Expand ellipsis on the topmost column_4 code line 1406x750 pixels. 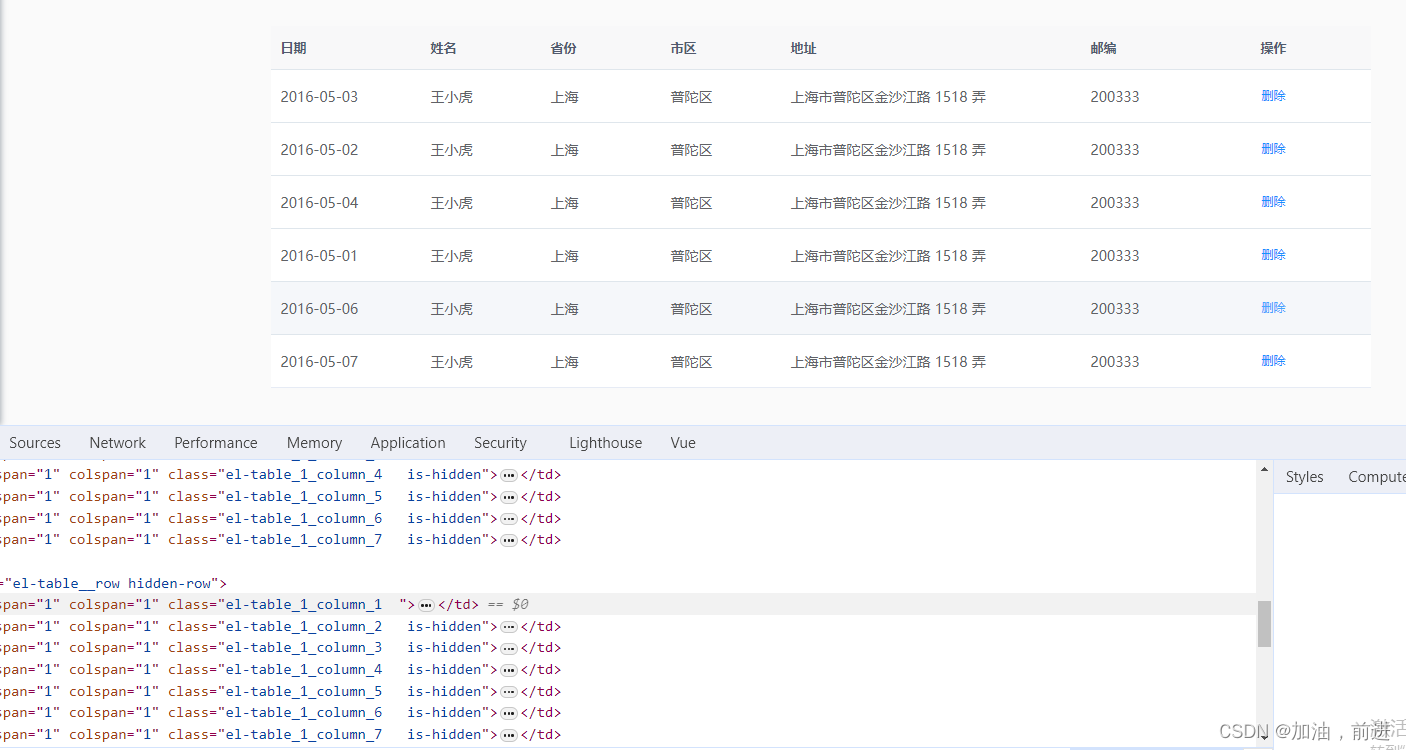tap(508, 475)
